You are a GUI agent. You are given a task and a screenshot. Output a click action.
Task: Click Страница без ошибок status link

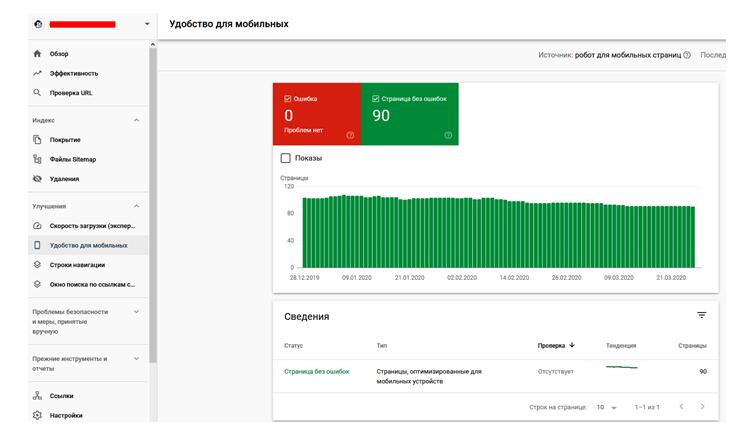pyautogui.click(x=317, y=371)
